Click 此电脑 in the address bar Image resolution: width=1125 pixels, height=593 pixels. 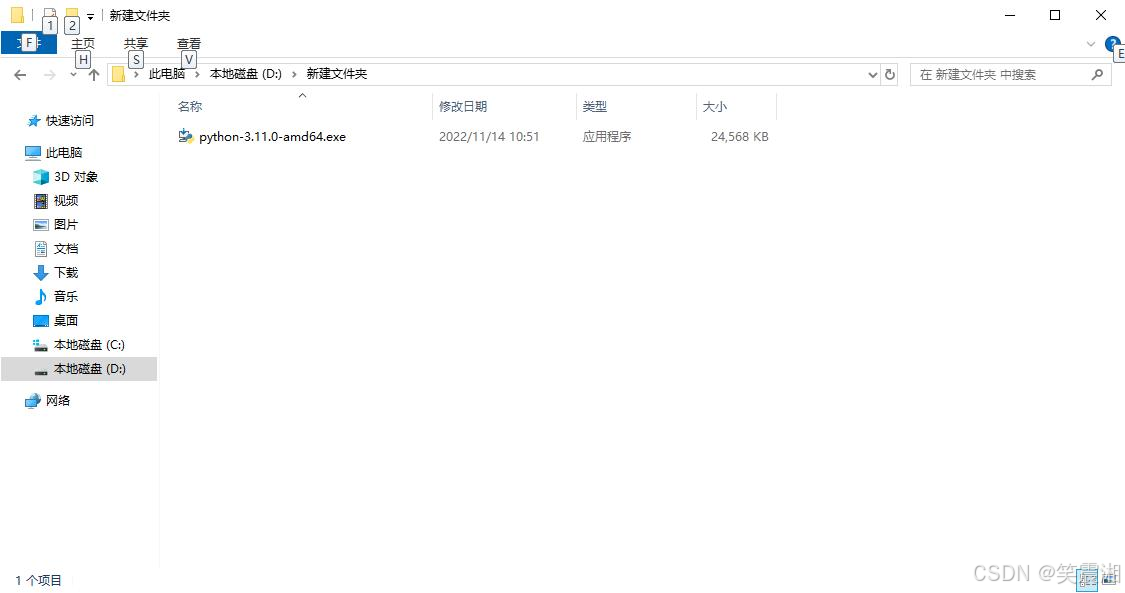point(166,74)
